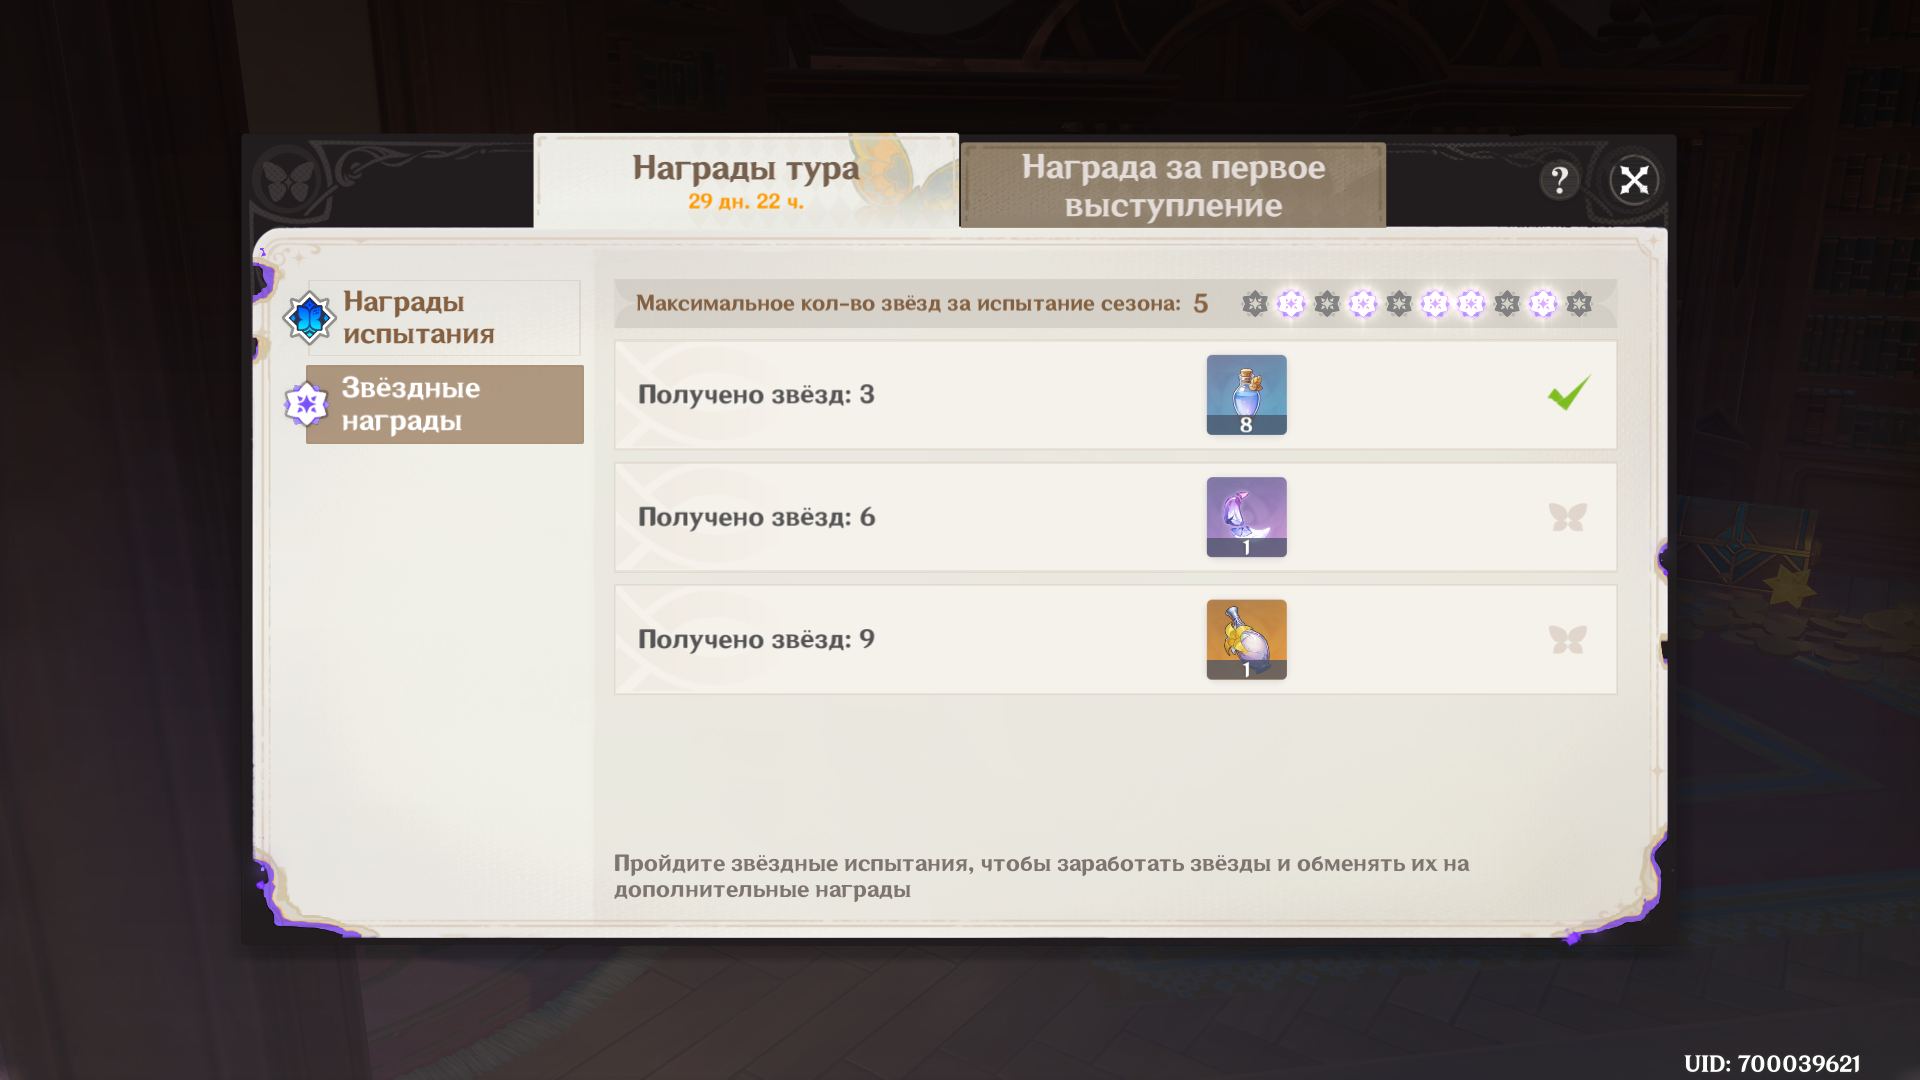
Task: Select Звёздные награды sidebar entry
Action: pos(444,404)
